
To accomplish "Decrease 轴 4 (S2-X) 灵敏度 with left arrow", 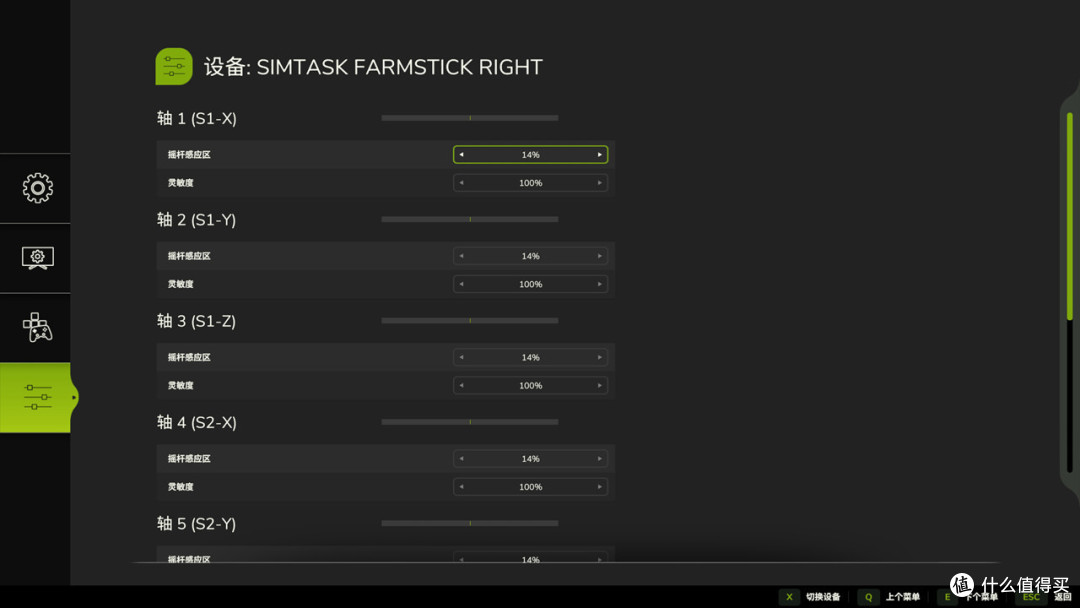I will 461,487.
